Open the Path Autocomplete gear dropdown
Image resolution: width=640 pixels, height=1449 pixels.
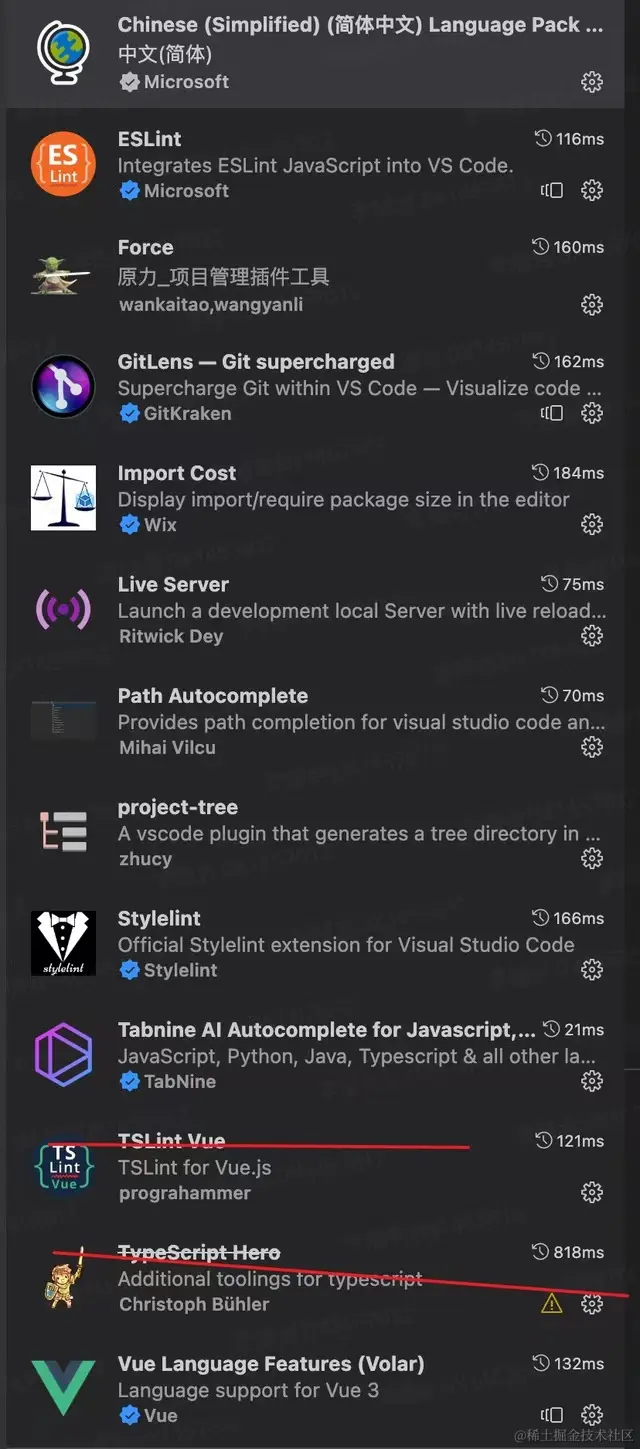[592, 747]
